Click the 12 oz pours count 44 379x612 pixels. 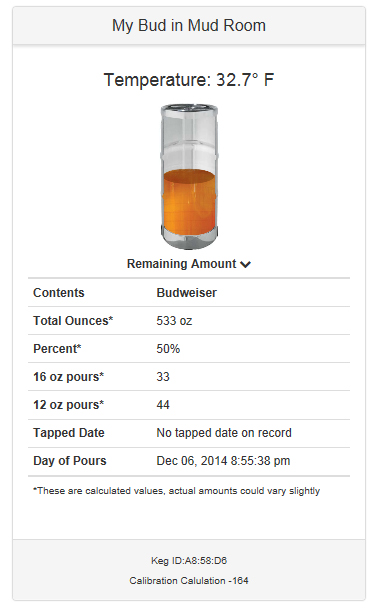pyautogui.click(x=163, y=405)
